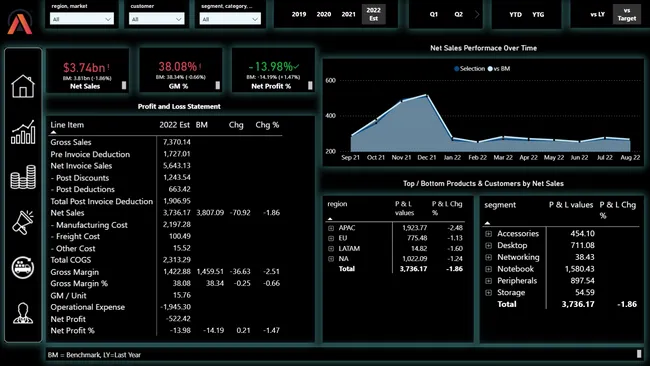Viewport: 650px width, 366px height.
Task: Compare vs LY
Action: click(597, 15)
